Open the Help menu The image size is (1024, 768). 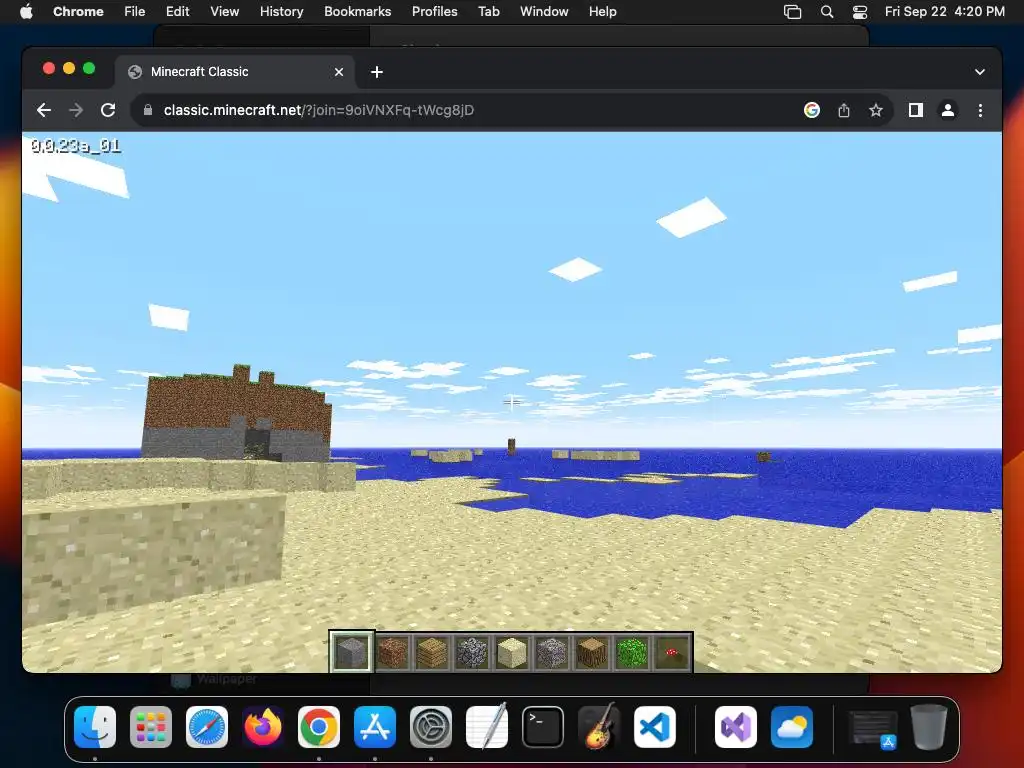pyautogui.click(x=602, y=12)
